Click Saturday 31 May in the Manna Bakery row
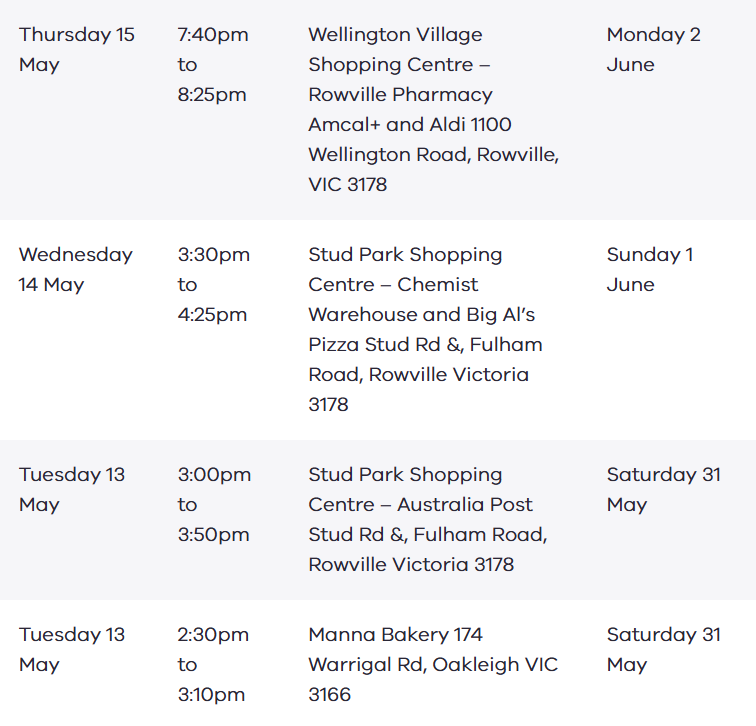Screen dimensions: 756x726 click(x=663, y=649)
